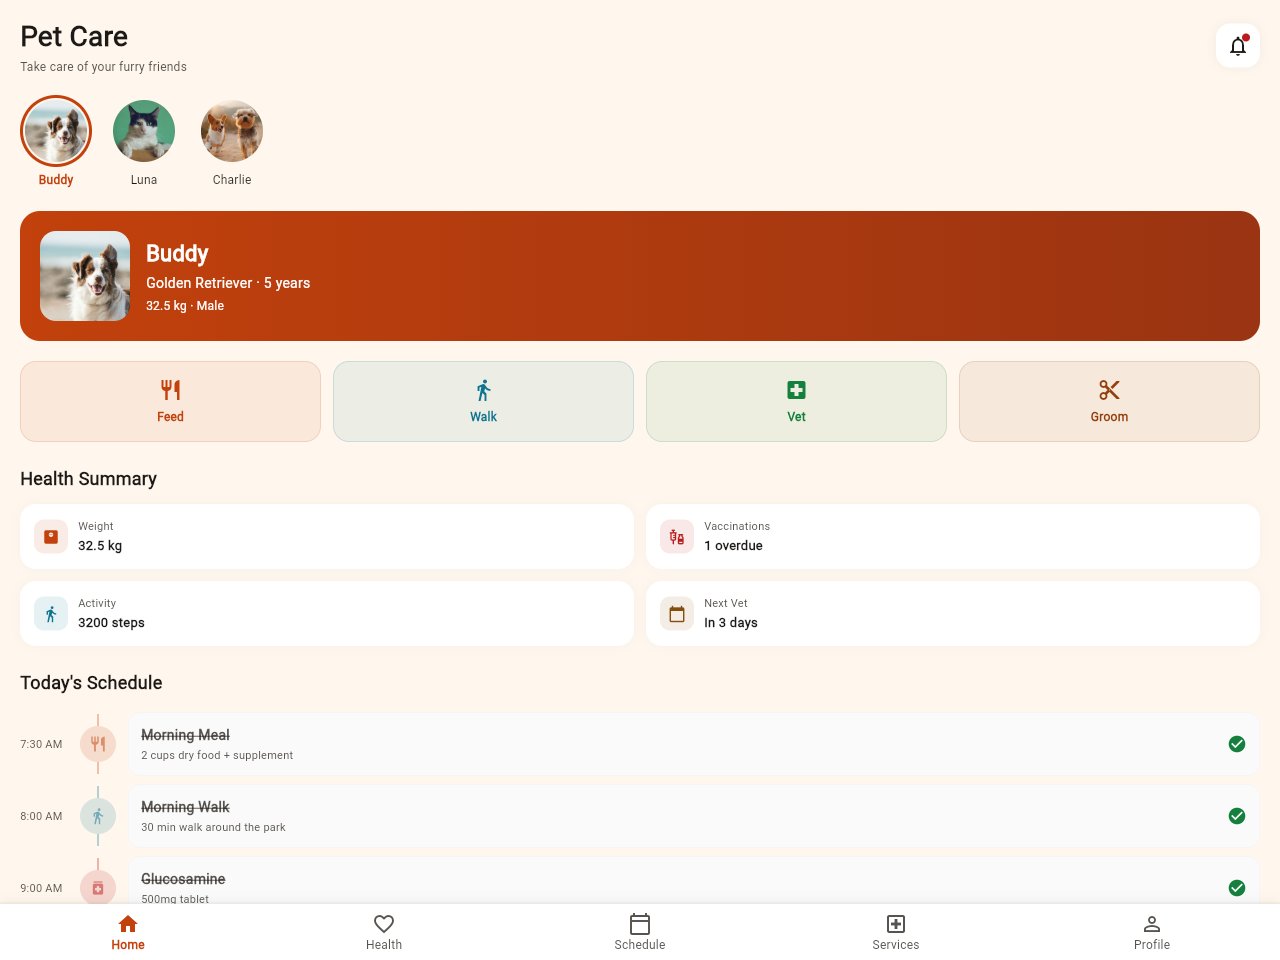Image resolution: width=1280 pixels, height=960 pixels.
Task: Click the Golden Retriever · 5 years text
Action: coord(228,283)
